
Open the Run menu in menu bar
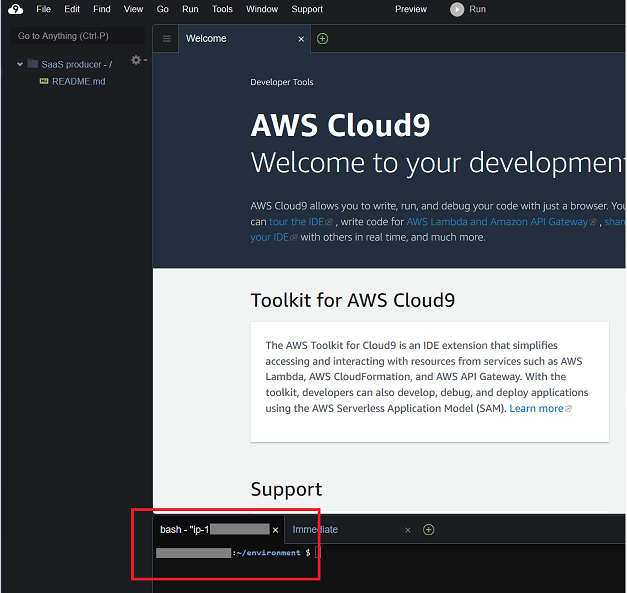(190, 9)
